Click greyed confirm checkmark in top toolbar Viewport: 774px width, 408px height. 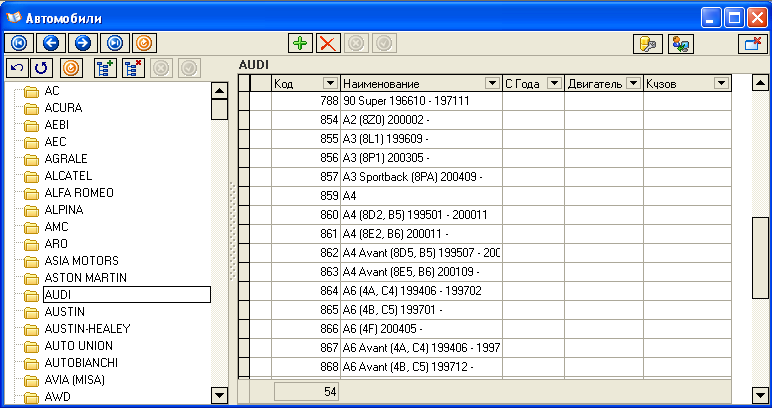pos(384,43)
